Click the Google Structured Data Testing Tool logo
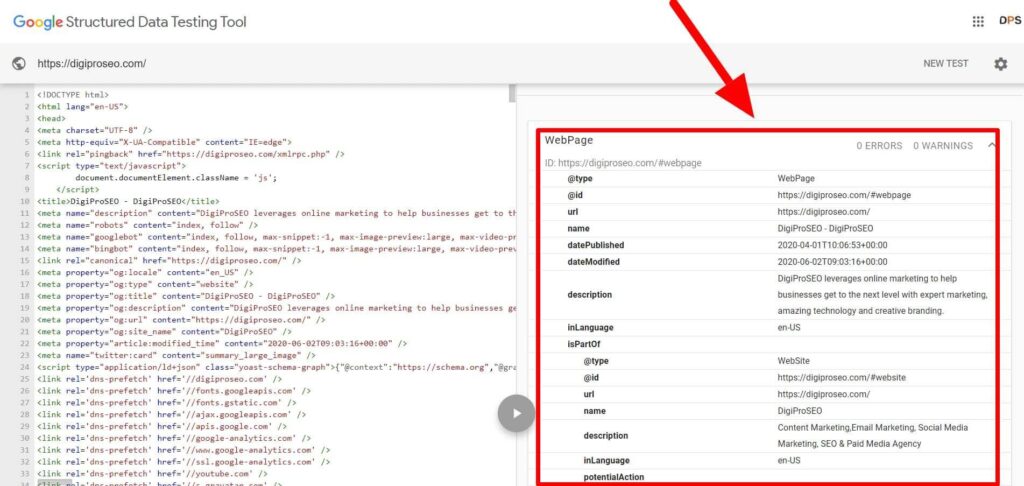Viewport: 1024px width, 486px height. (130, 22)
